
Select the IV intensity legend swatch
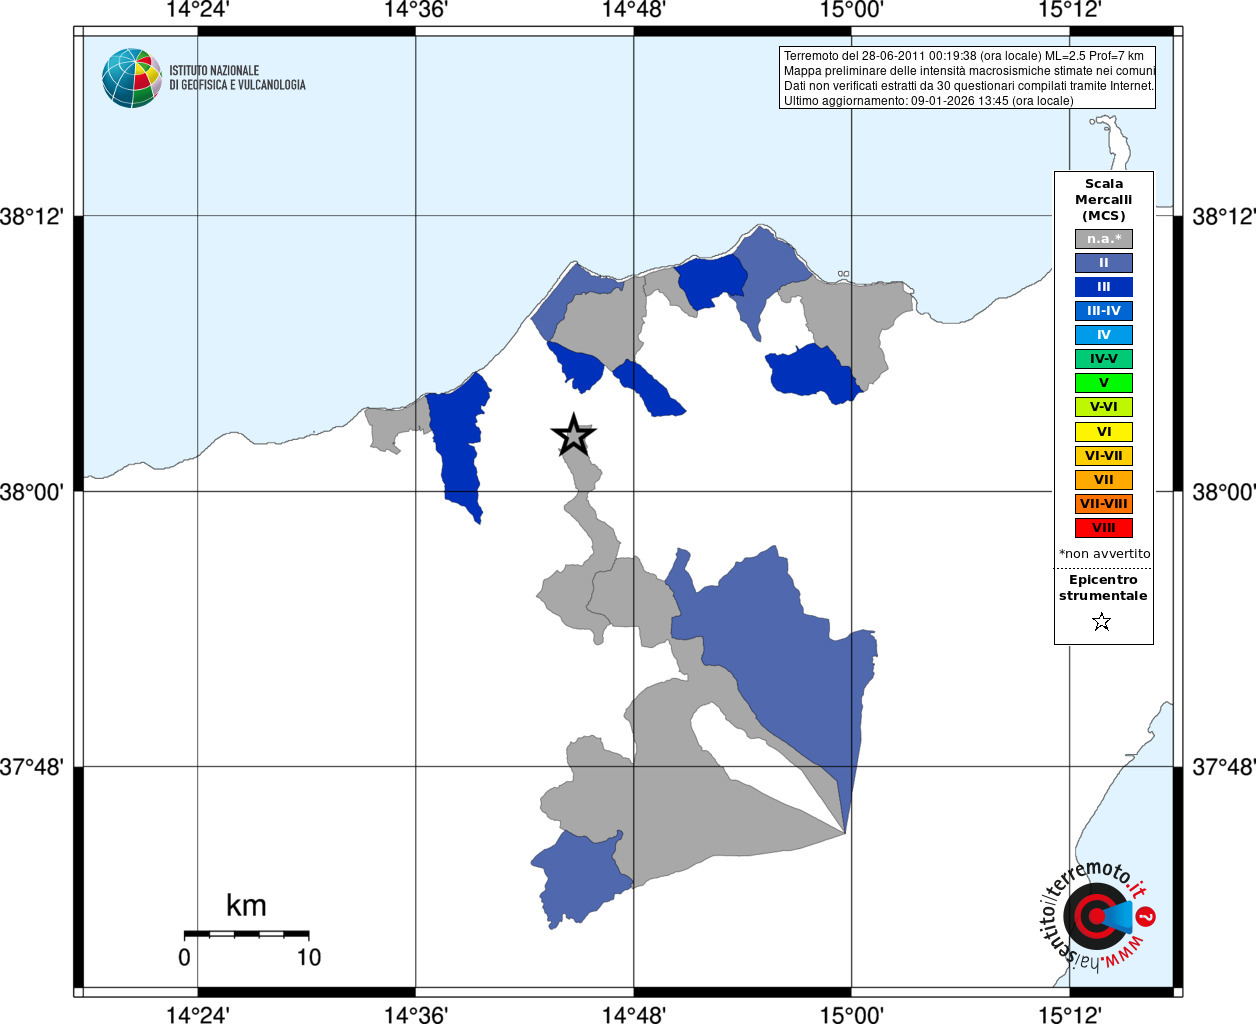click(x=1103, y=335)
